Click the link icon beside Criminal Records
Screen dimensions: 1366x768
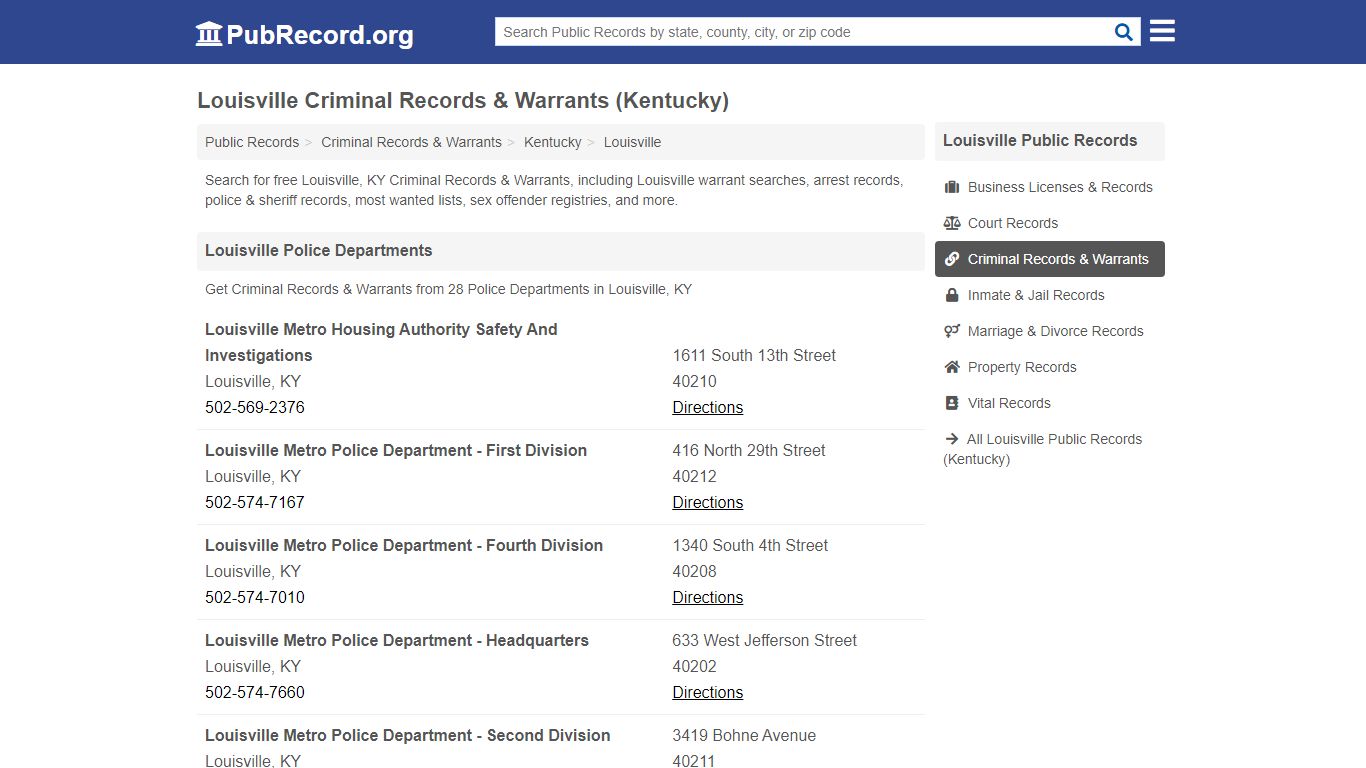coord(952,259)
